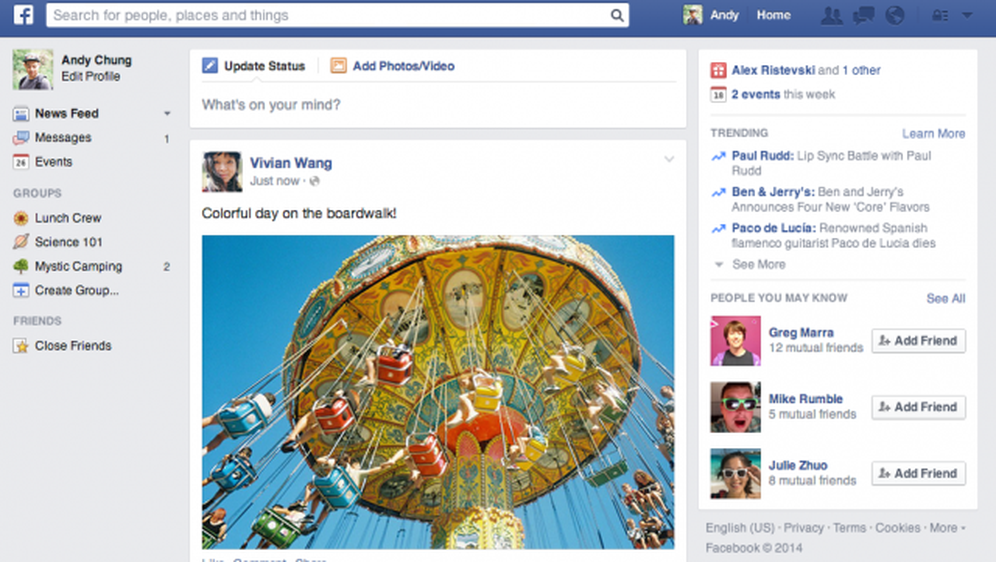
Task: Open the notifications globe icon
Action: coord(894,15)
